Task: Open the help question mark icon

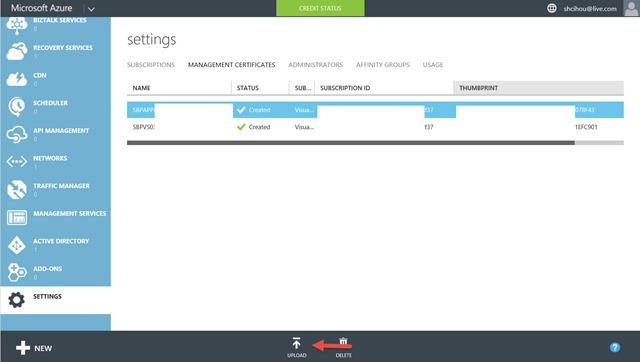Action: (x=615, y=347)
